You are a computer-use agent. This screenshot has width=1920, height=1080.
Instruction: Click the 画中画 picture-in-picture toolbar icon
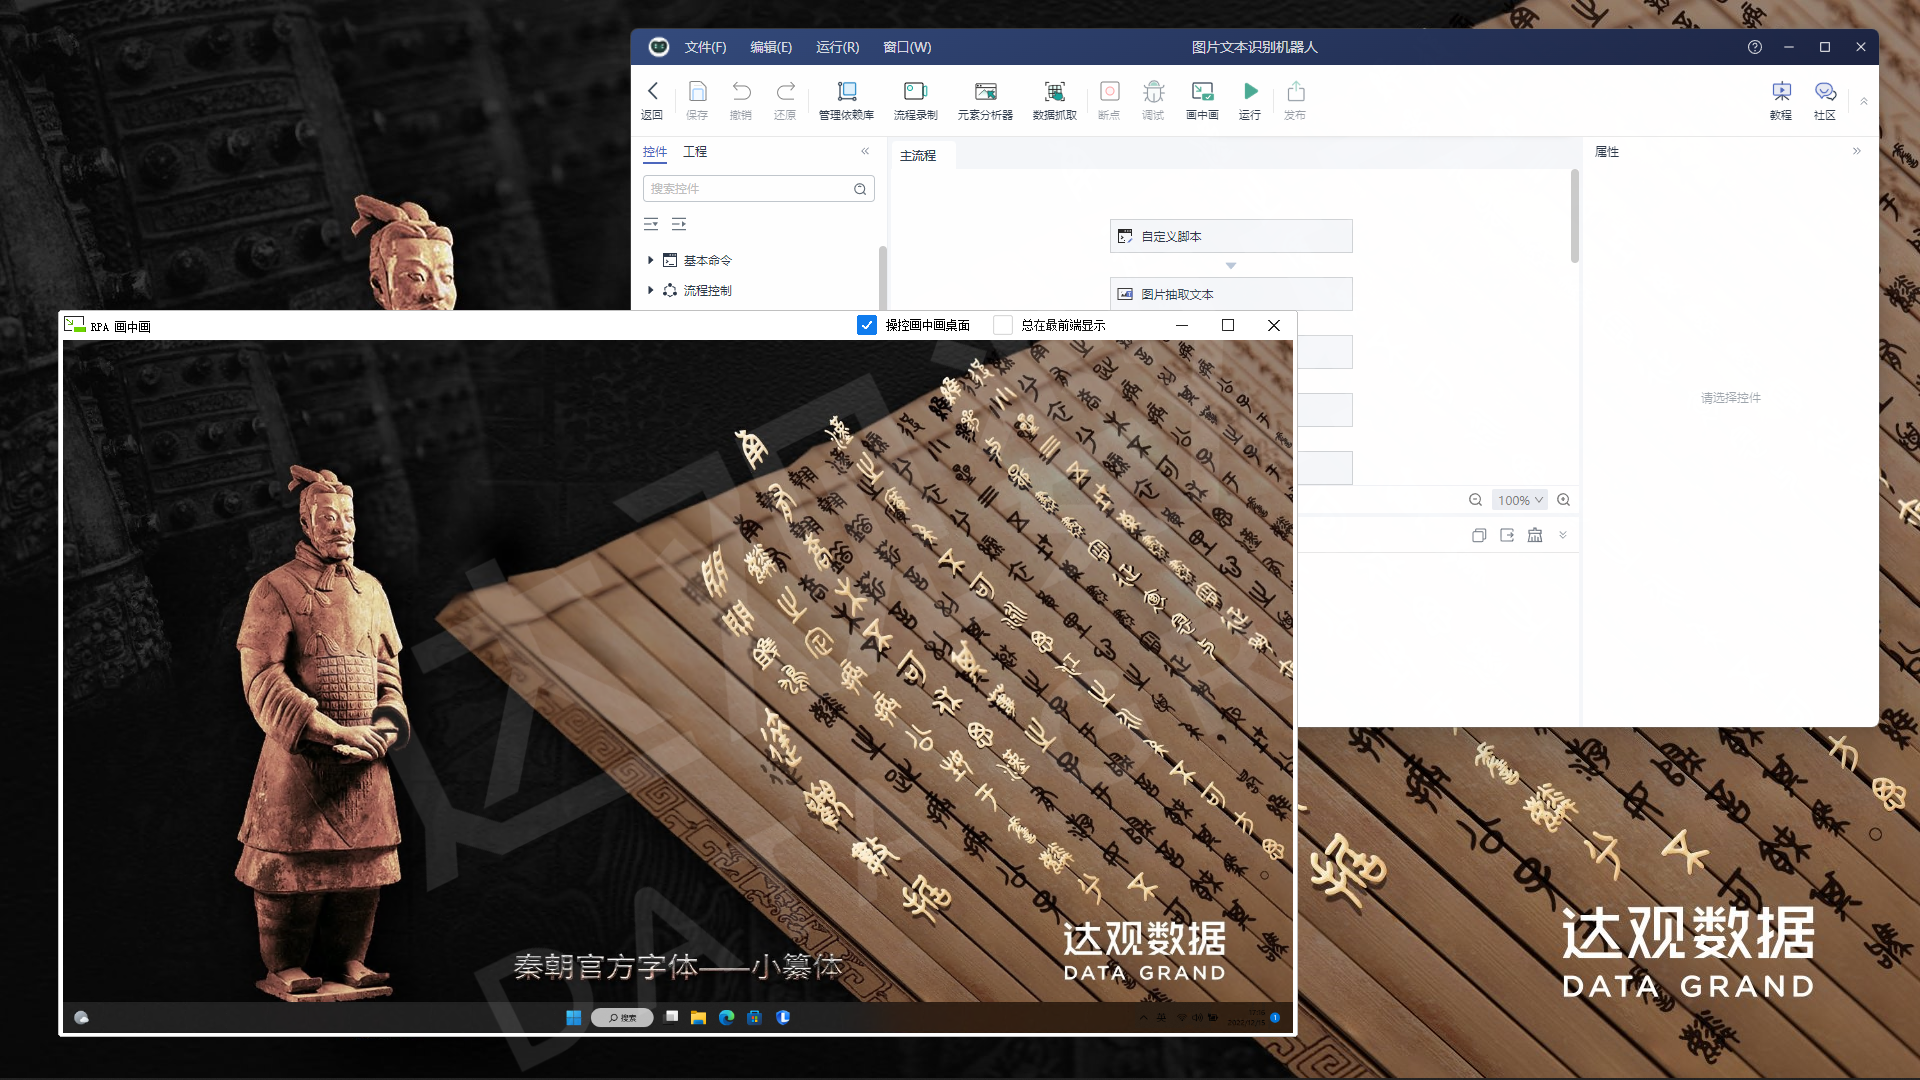[x=1202, y=92]
